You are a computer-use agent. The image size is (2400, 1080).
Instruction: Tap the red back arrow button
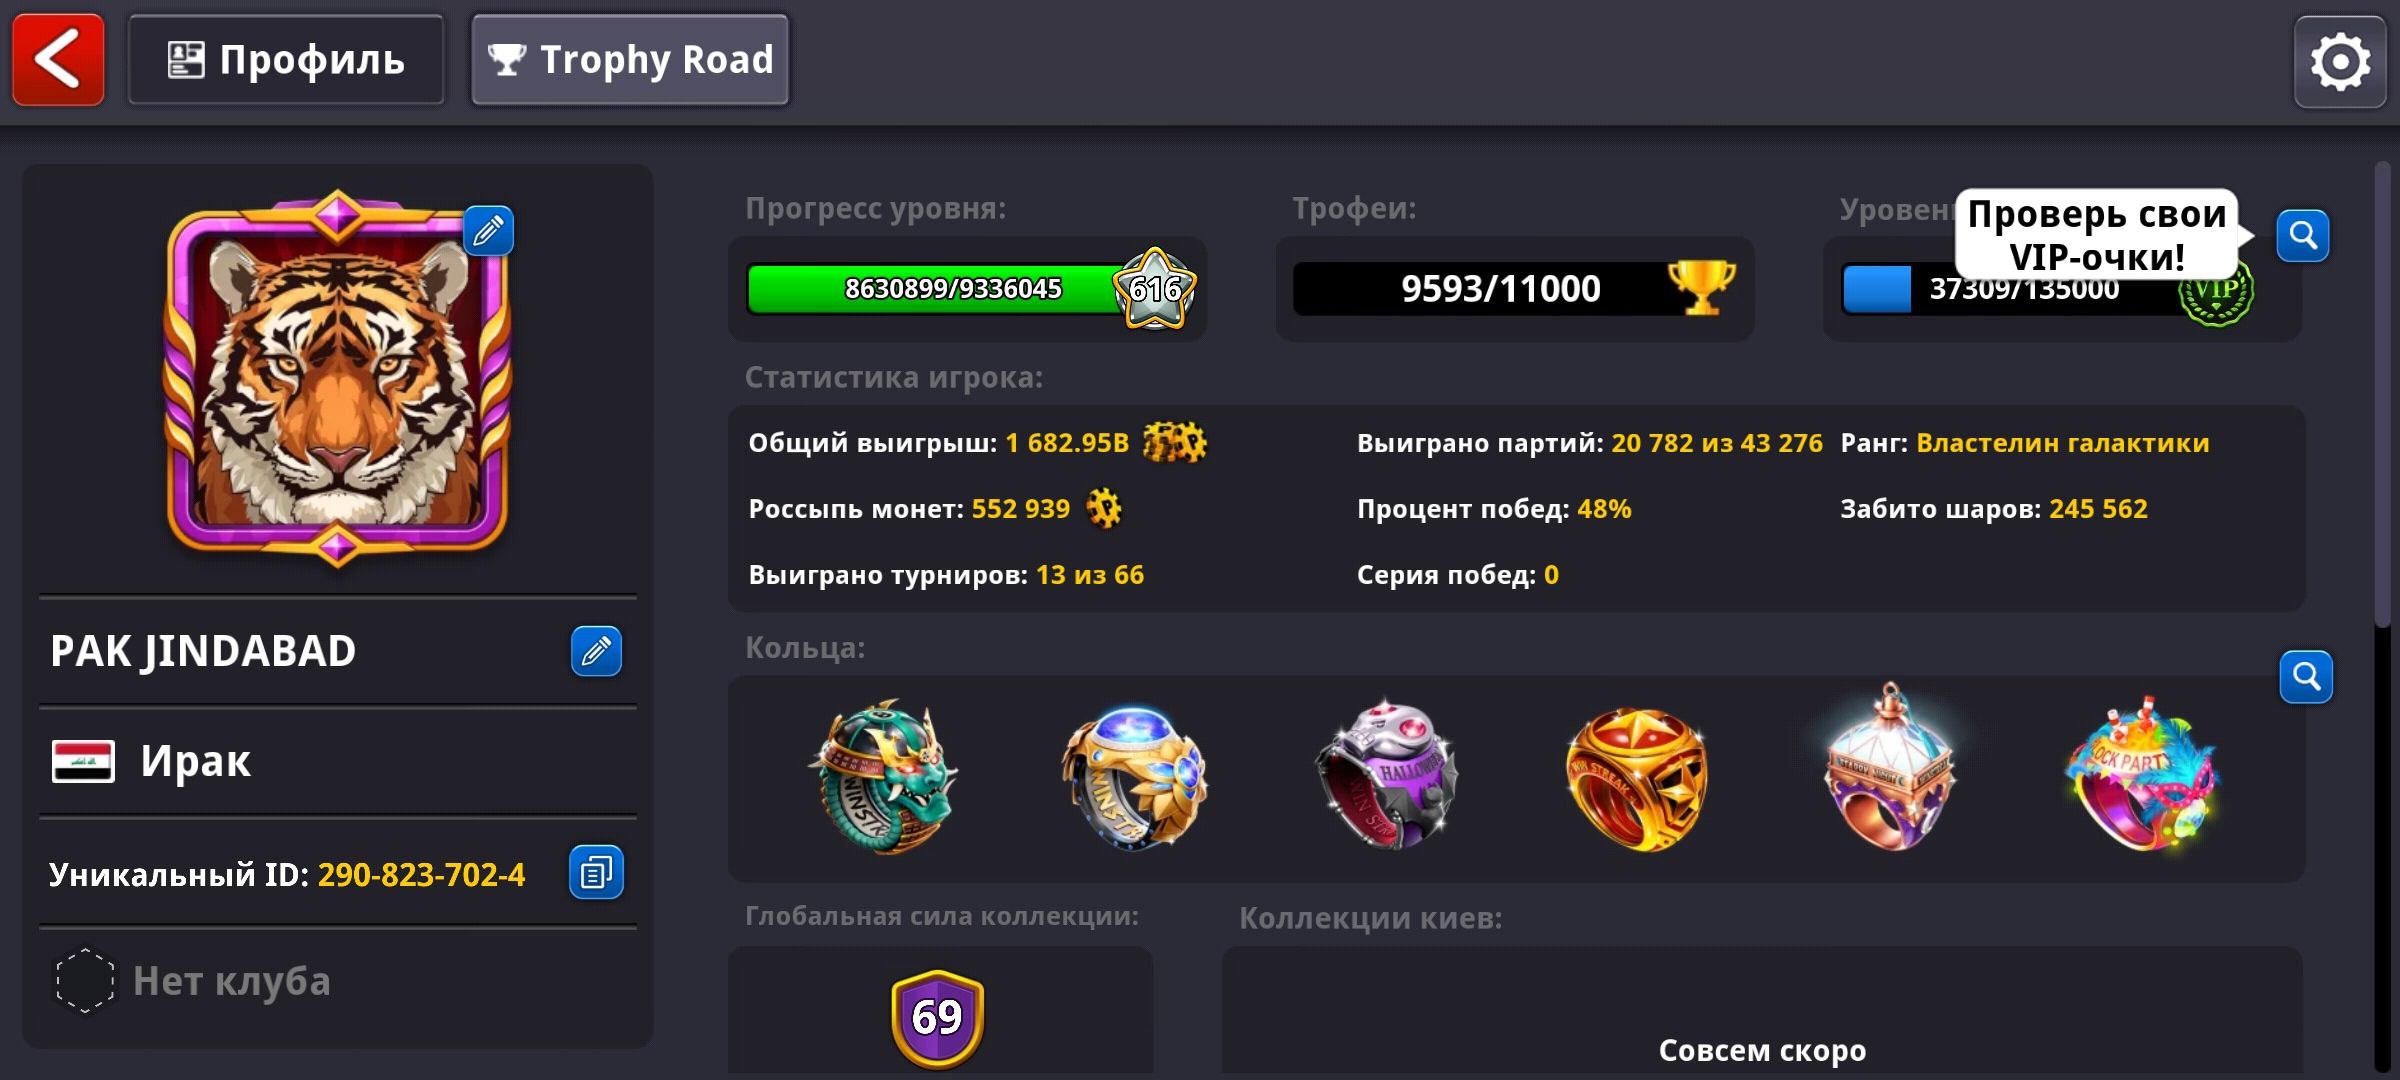[x=58, y=60]
